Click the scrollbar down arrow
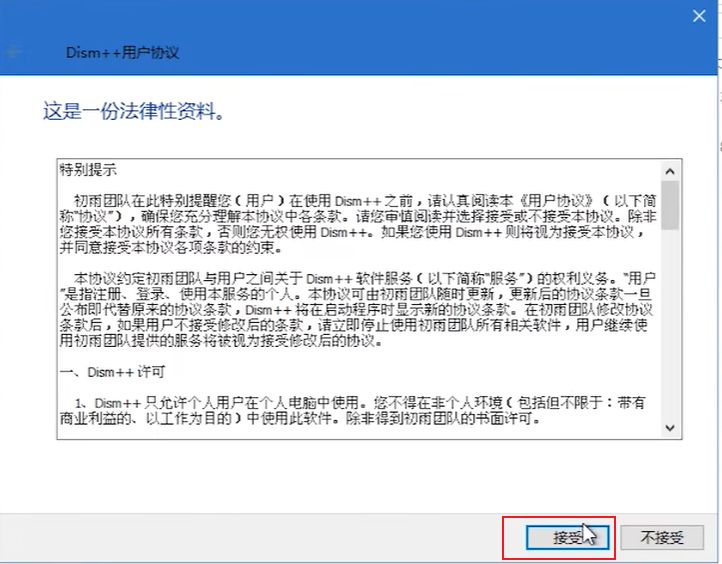722x564 pixels. pos(671,428)
